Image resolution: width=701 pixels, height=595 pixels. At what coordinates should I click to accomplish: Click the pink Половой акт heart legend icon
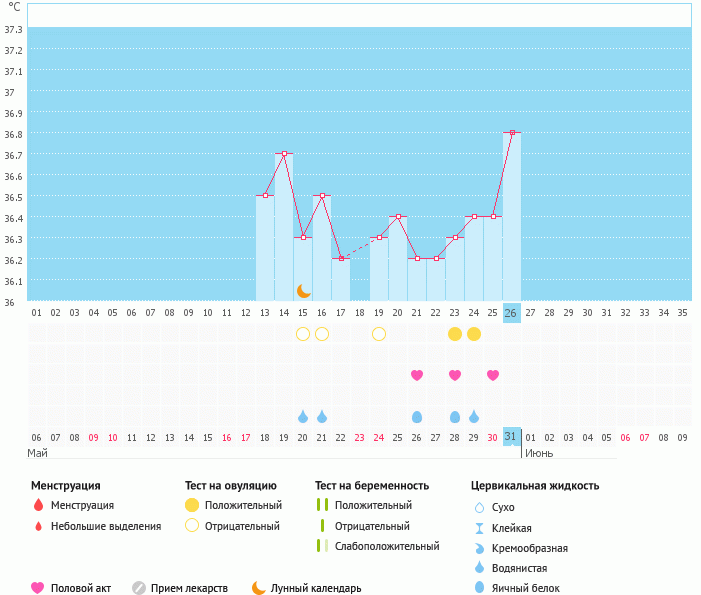[x=38, y=588]
